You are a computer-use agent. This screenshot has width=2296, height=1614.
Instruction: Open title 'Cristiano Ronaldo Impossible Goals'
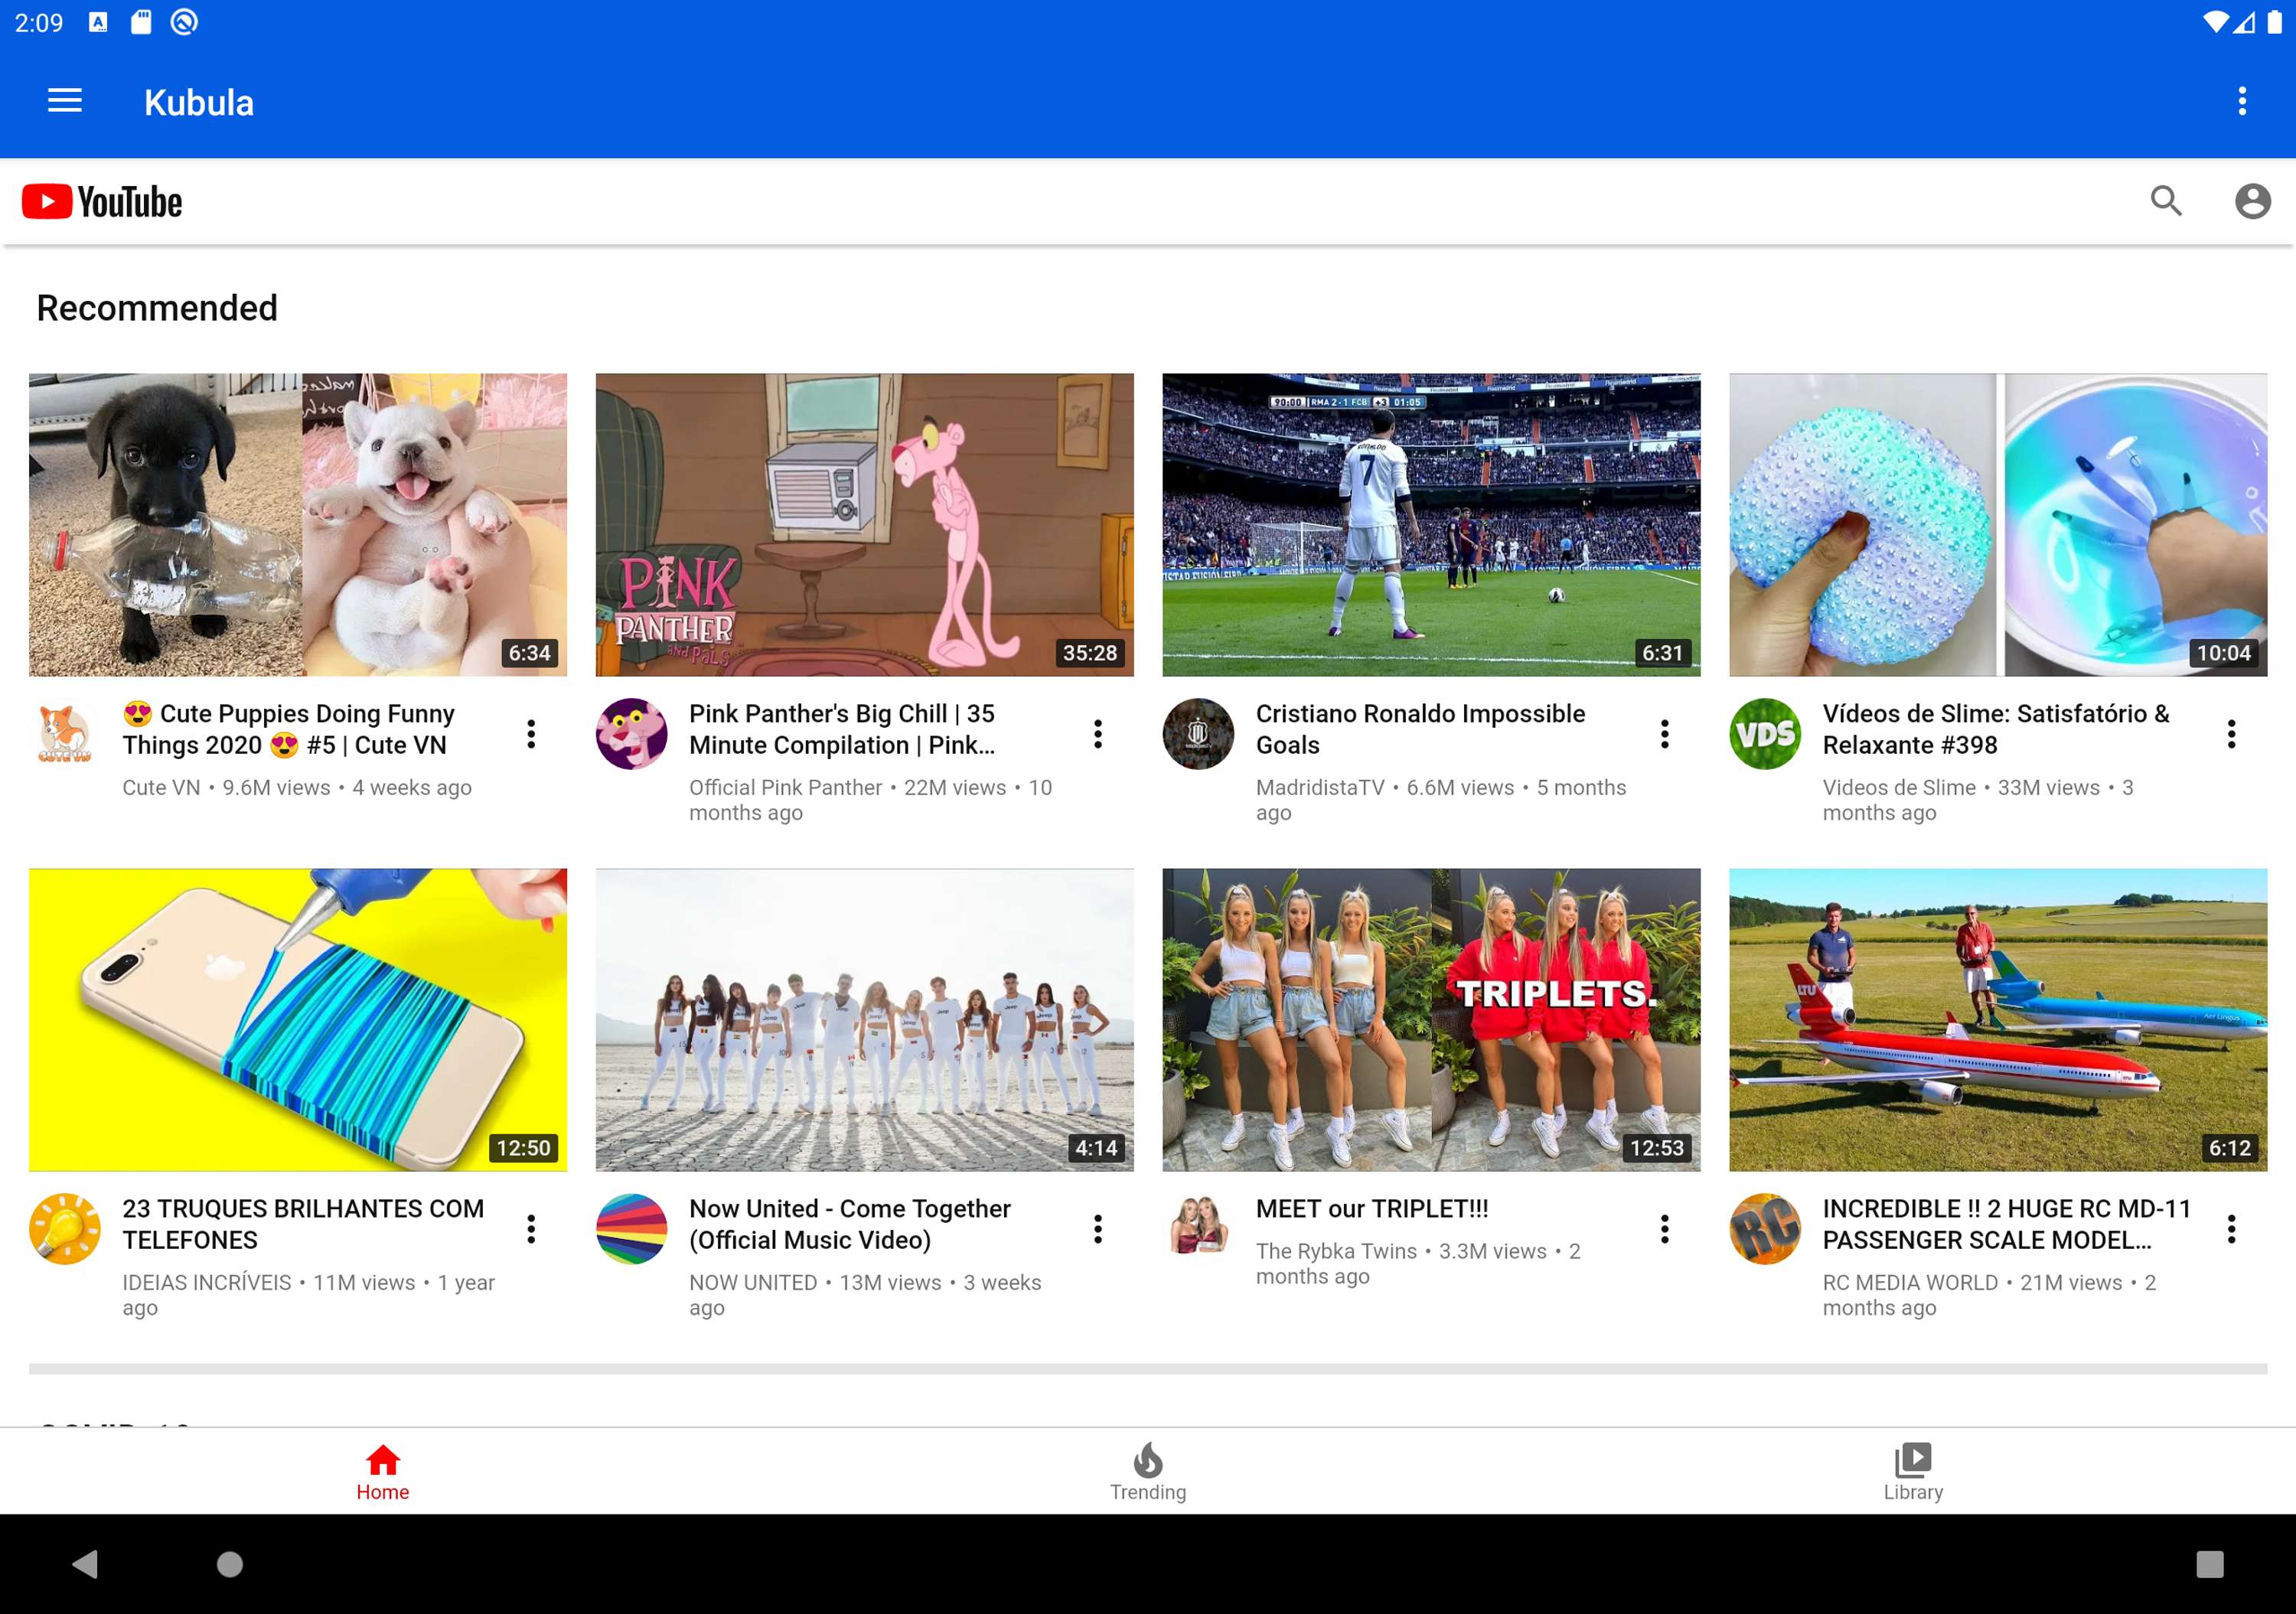(1420, 729)
